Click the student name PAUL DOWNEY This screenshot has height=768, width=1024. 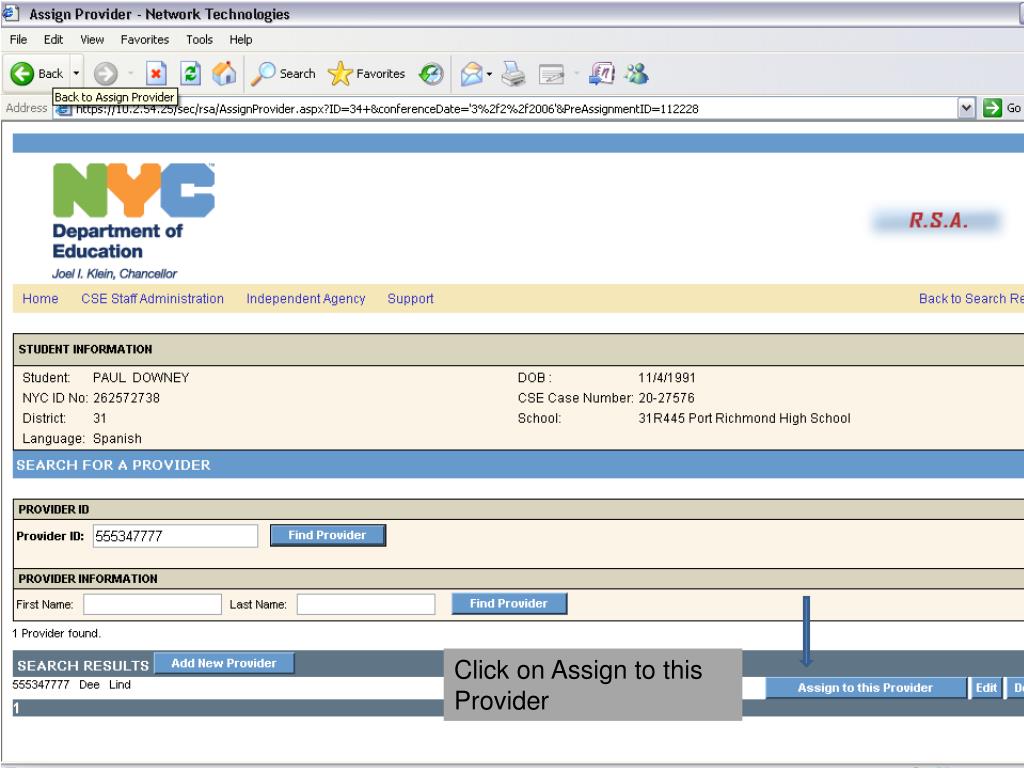pos(141,377)
